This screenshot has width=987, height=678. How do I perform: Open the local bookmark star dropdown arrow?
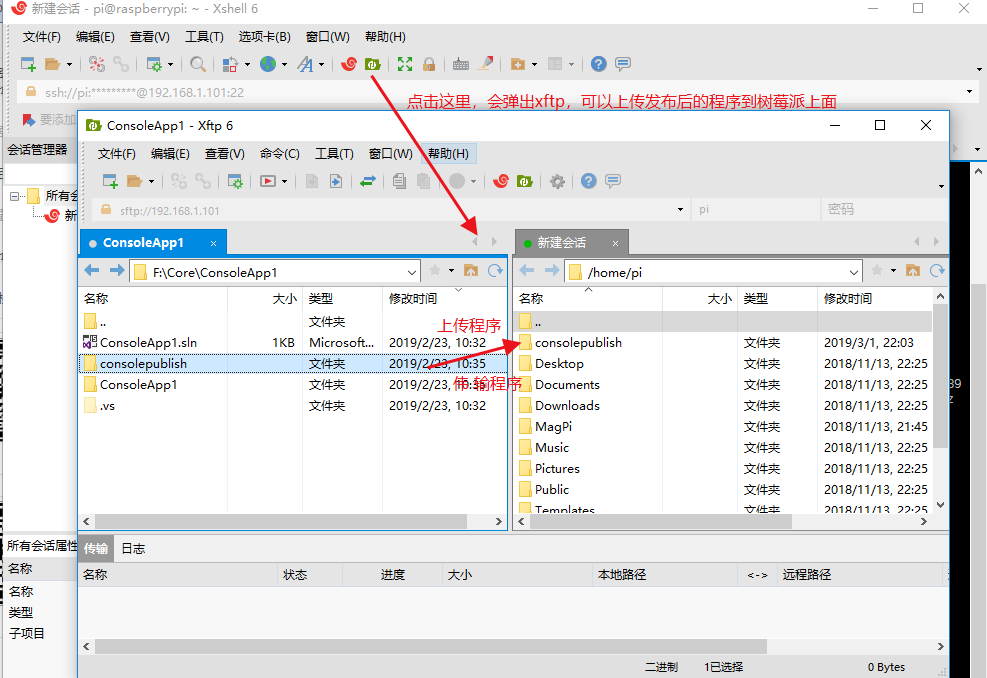tap(451, 271)
